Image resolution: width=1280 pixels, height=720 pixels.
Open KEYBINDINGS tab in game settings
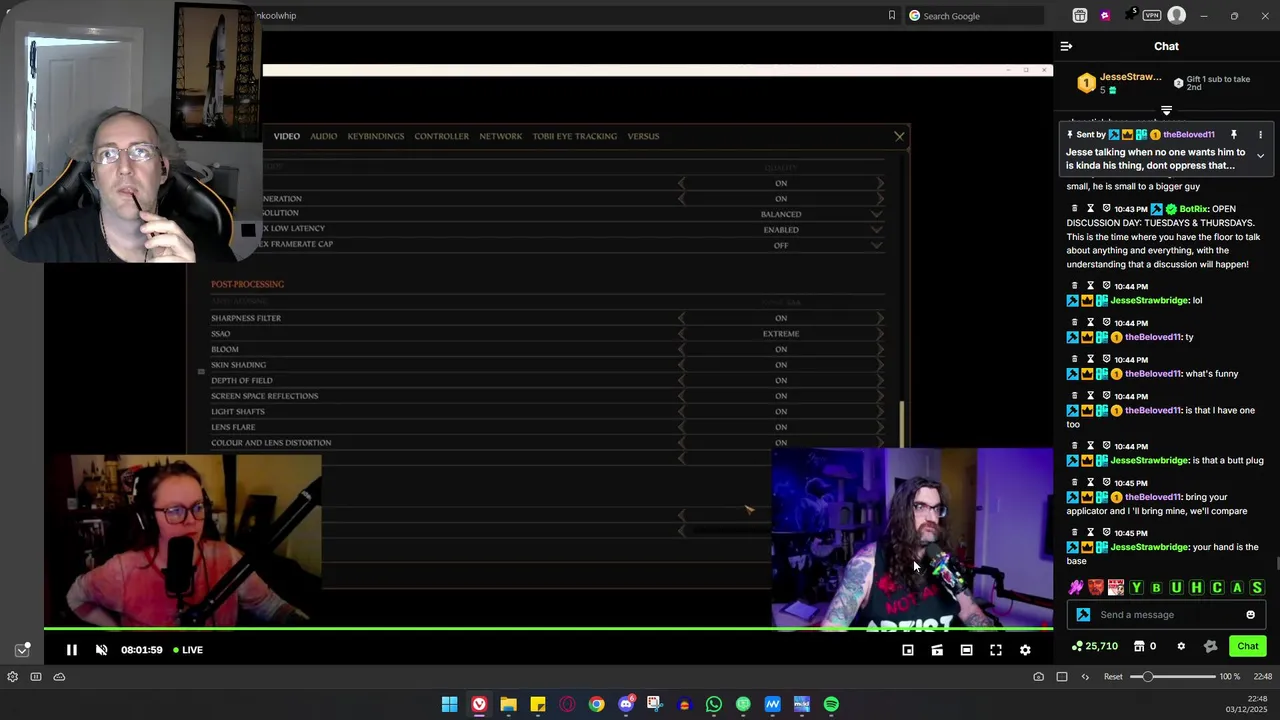(376, 136)
